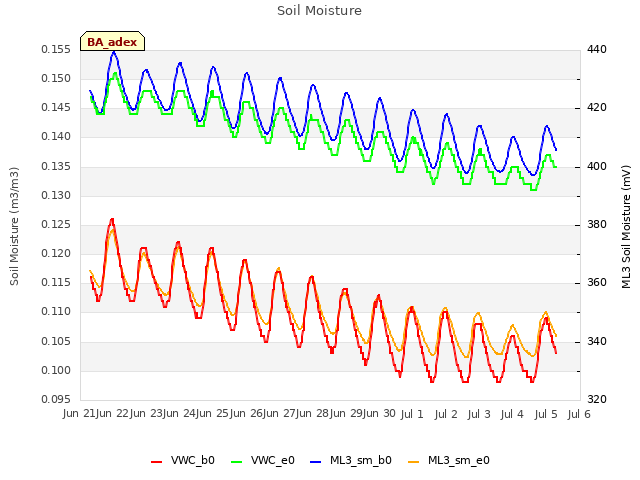Click the Jul 3 date label
The image size is (640, 480).
(479, 415)
